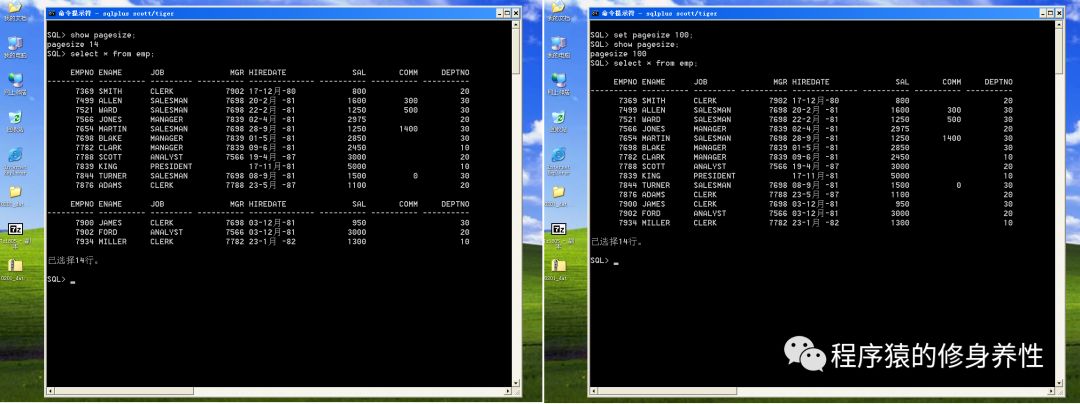Click the title bar of the pagesize 100 sqlplus window
1080x404 pixels.
click(826, 12)
